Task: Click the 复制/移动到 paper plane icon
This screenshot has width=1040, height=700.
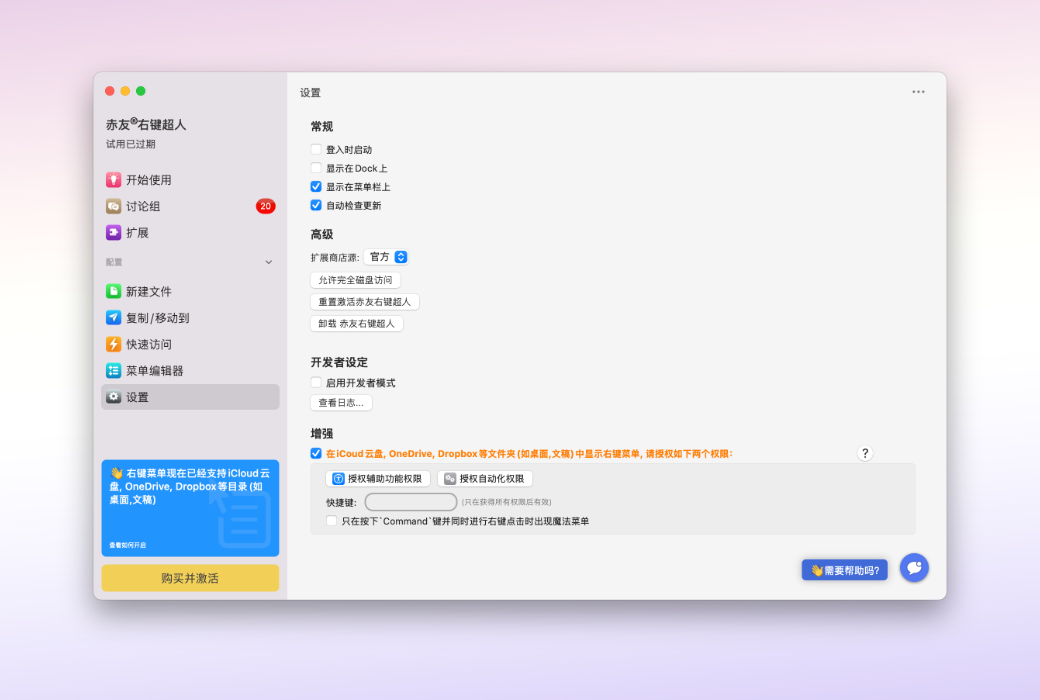Action: pyautogui.click(x=113, y=318)
